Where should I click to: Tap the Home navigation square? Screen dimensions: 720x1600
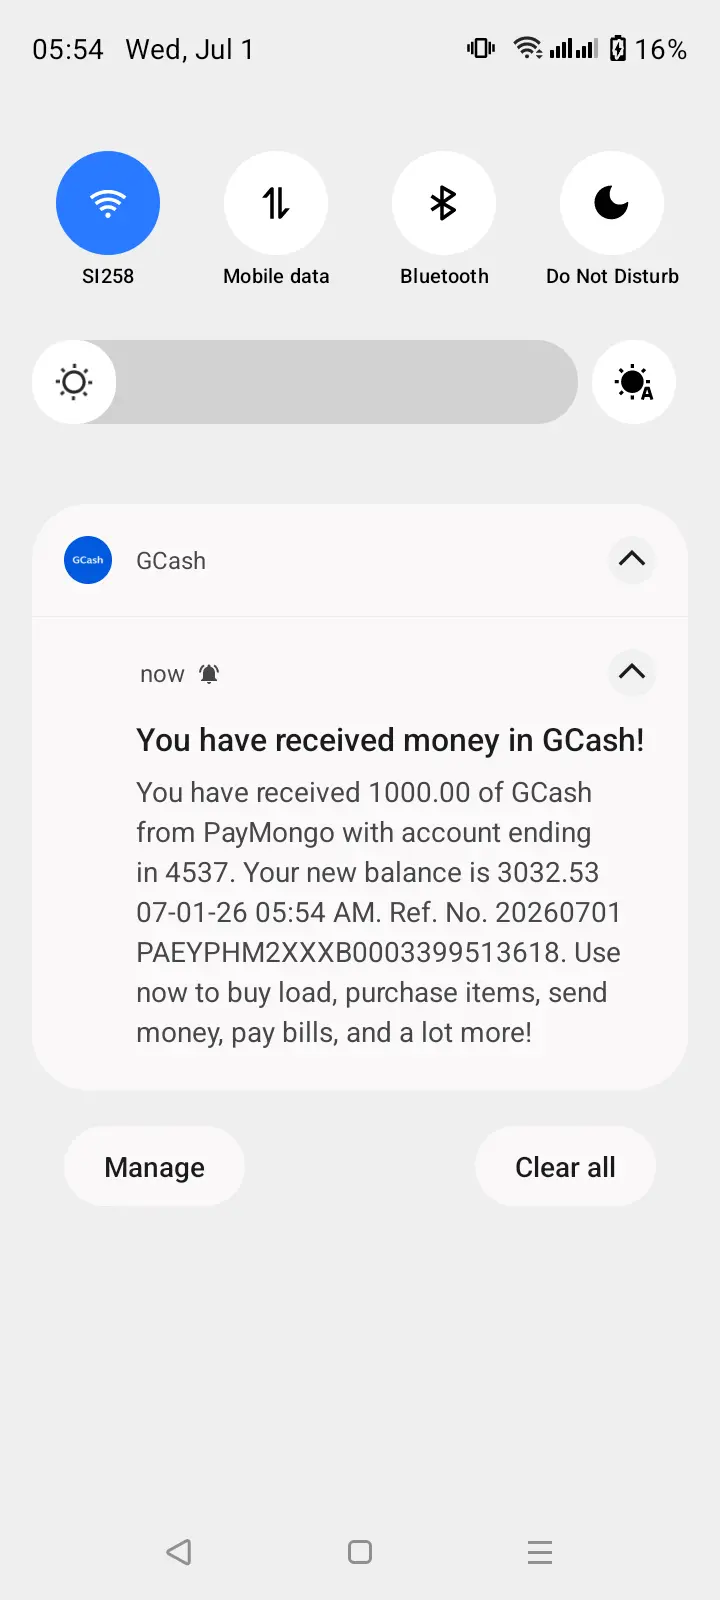(360, 1552)
